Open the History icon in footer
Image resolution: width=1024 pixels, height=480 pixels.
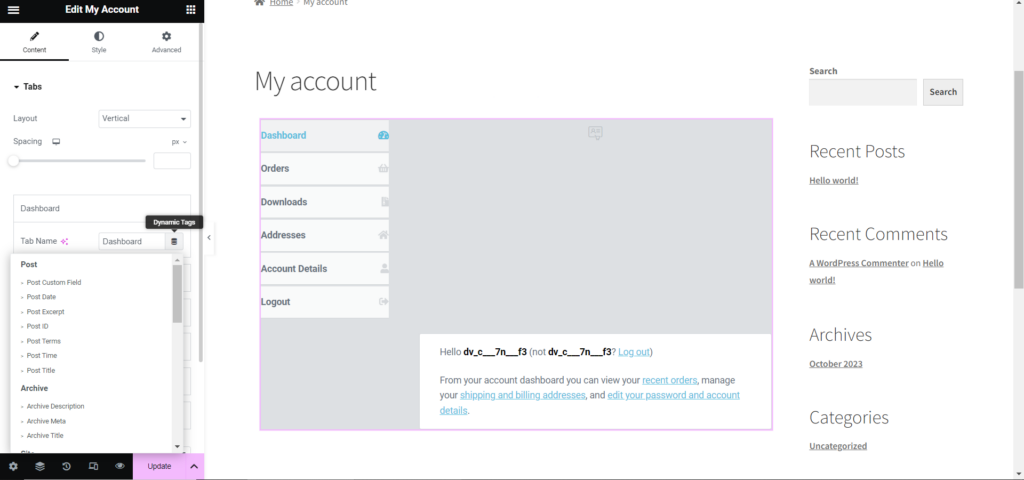67,466
